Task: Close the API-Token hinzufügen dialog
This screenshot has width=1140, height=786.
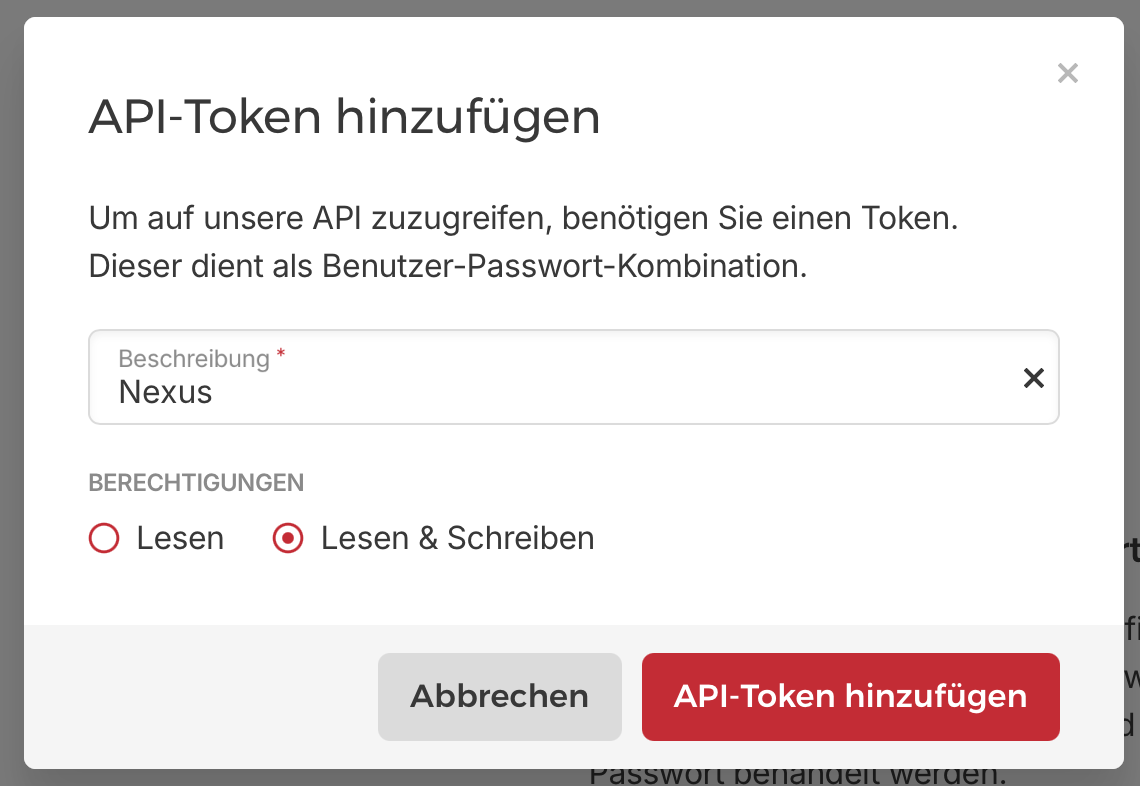Action: coord(1068,73)
